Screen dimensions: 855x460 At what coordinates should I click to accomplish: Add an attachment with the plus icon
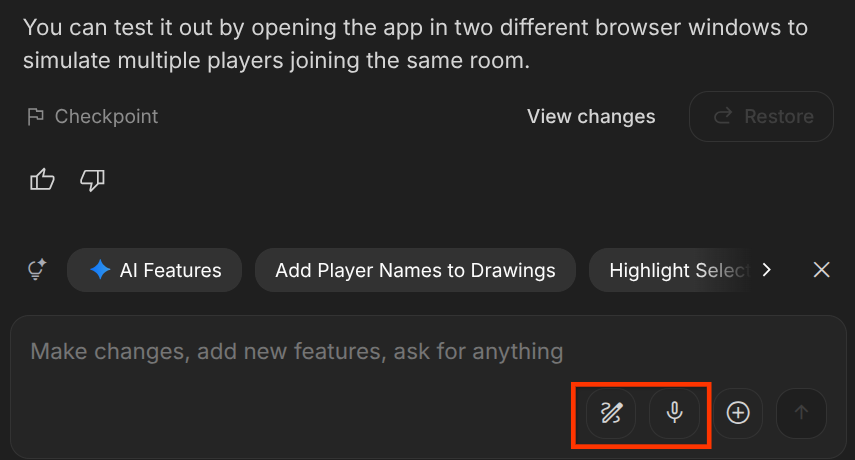(738, 413)
